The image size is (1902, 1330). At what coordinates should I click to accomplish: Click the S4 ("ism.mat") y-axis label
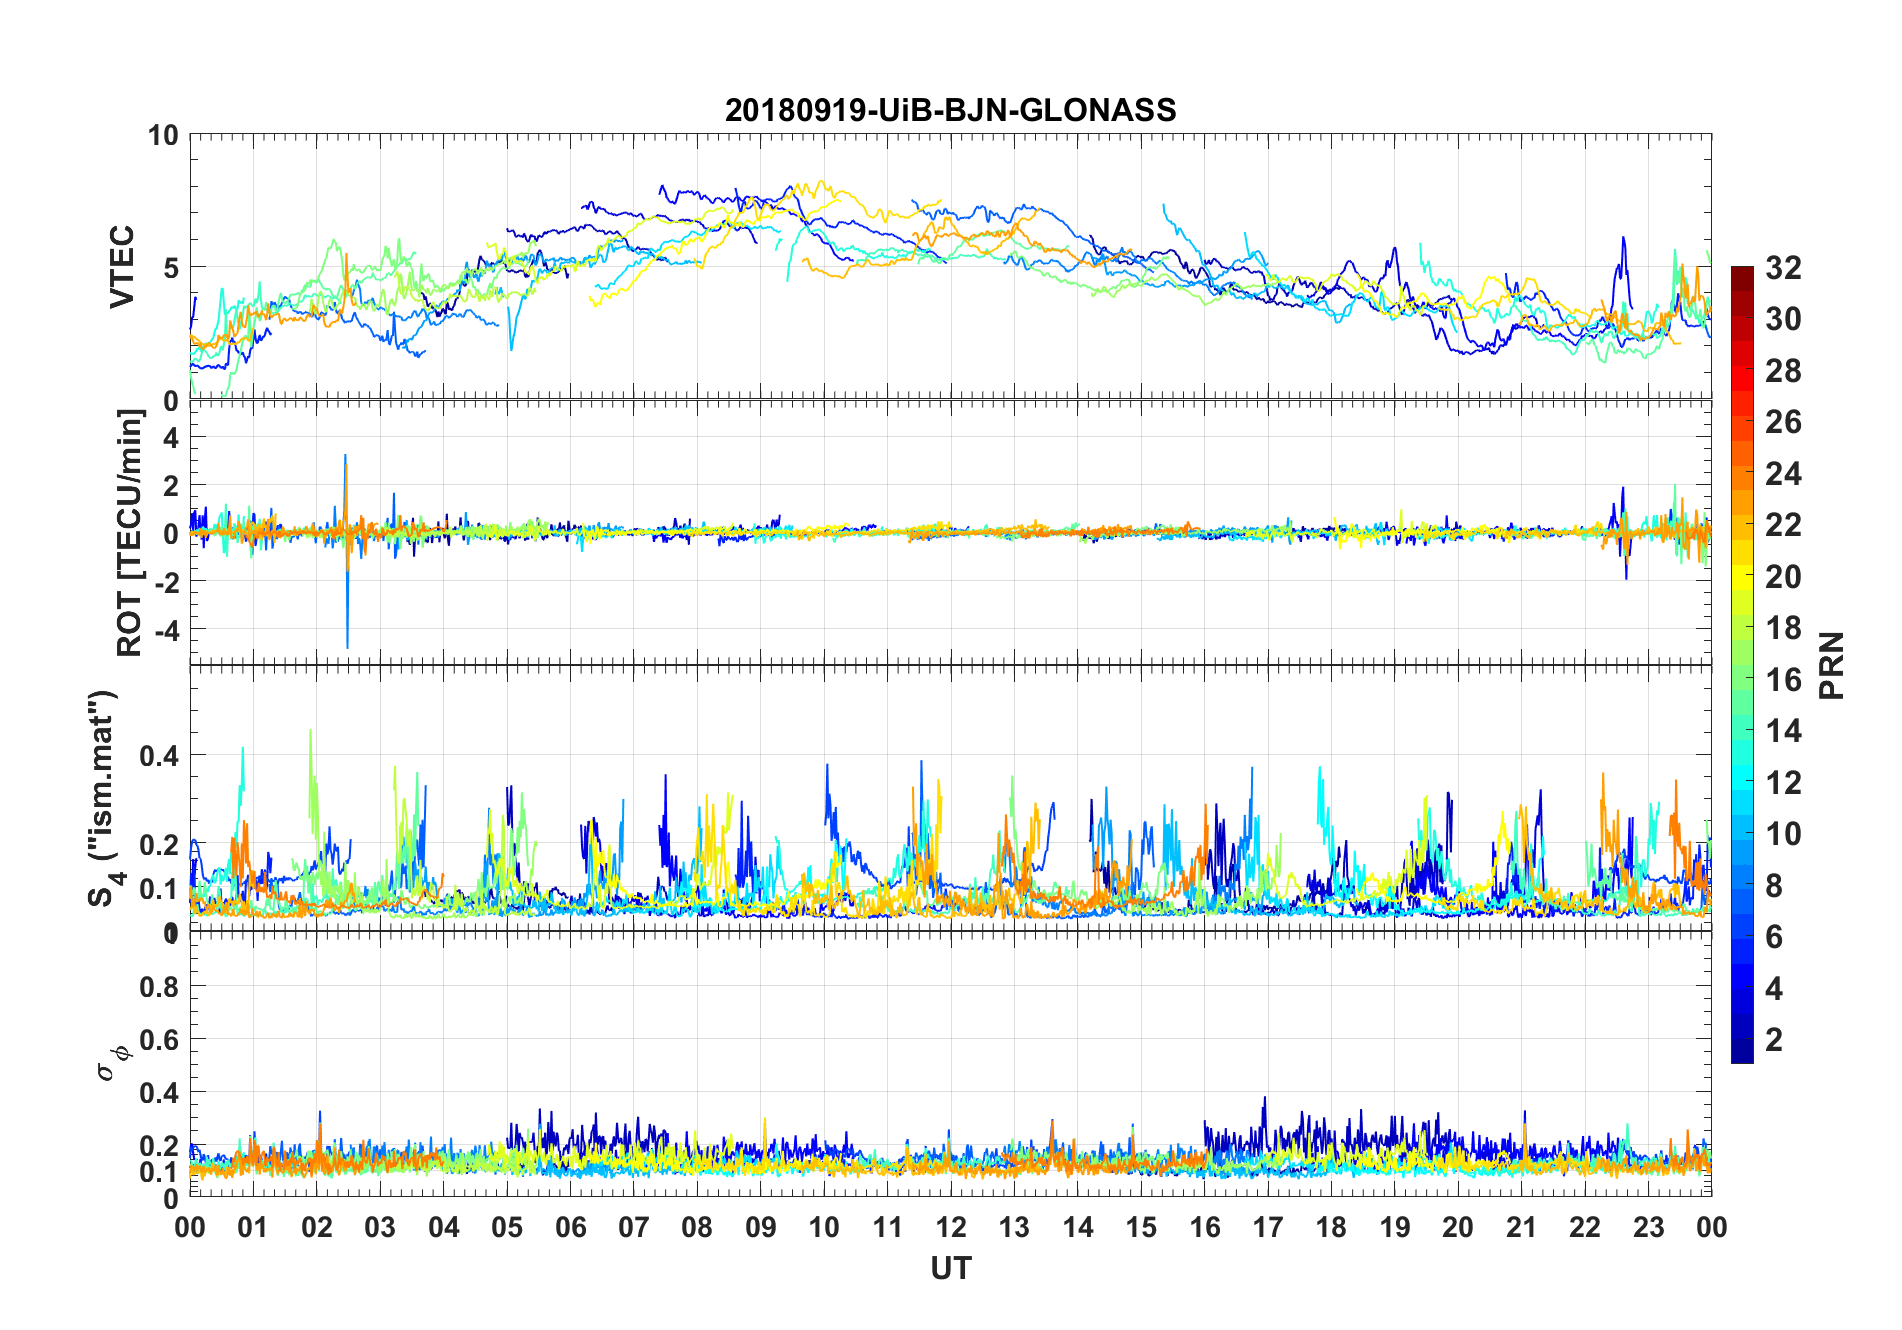tap(105, 799)
